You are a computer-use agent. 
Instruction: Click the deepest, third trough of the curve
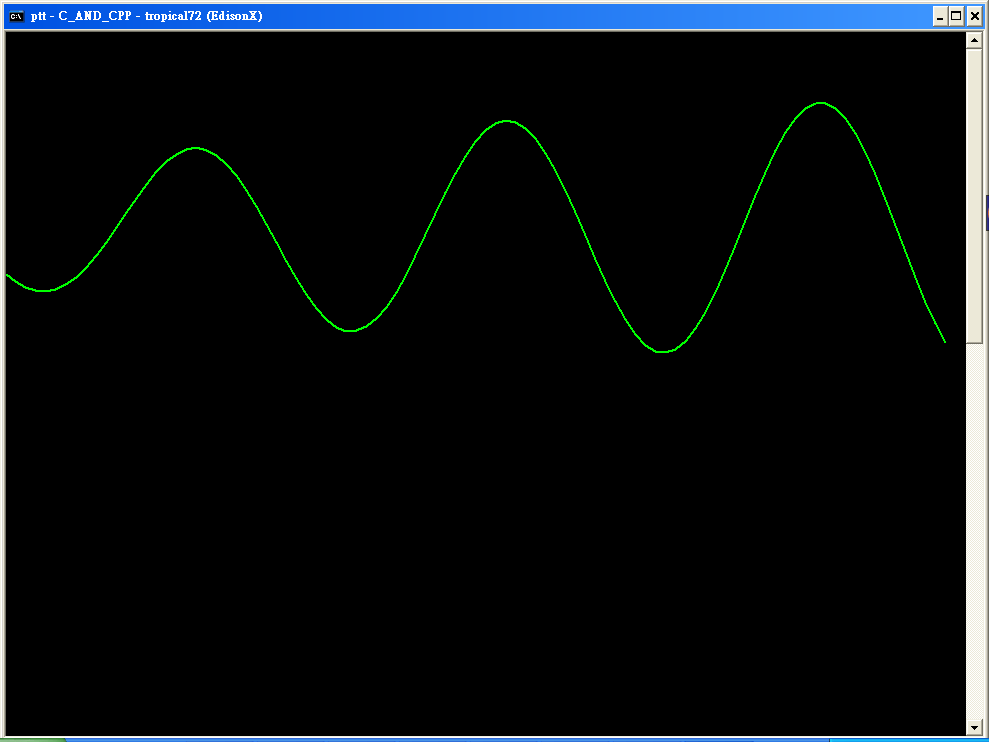coord(663,352)
